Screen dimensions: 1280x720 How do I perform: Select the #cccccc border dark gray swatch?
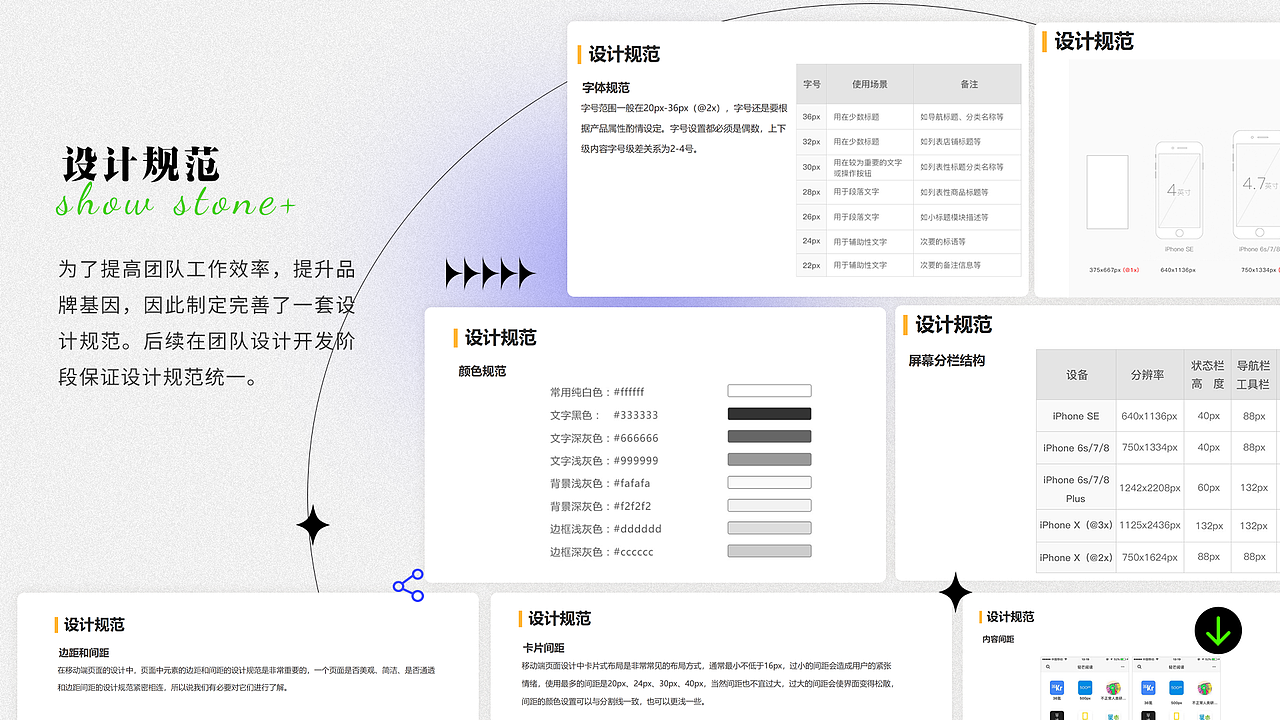pos(769,552)
